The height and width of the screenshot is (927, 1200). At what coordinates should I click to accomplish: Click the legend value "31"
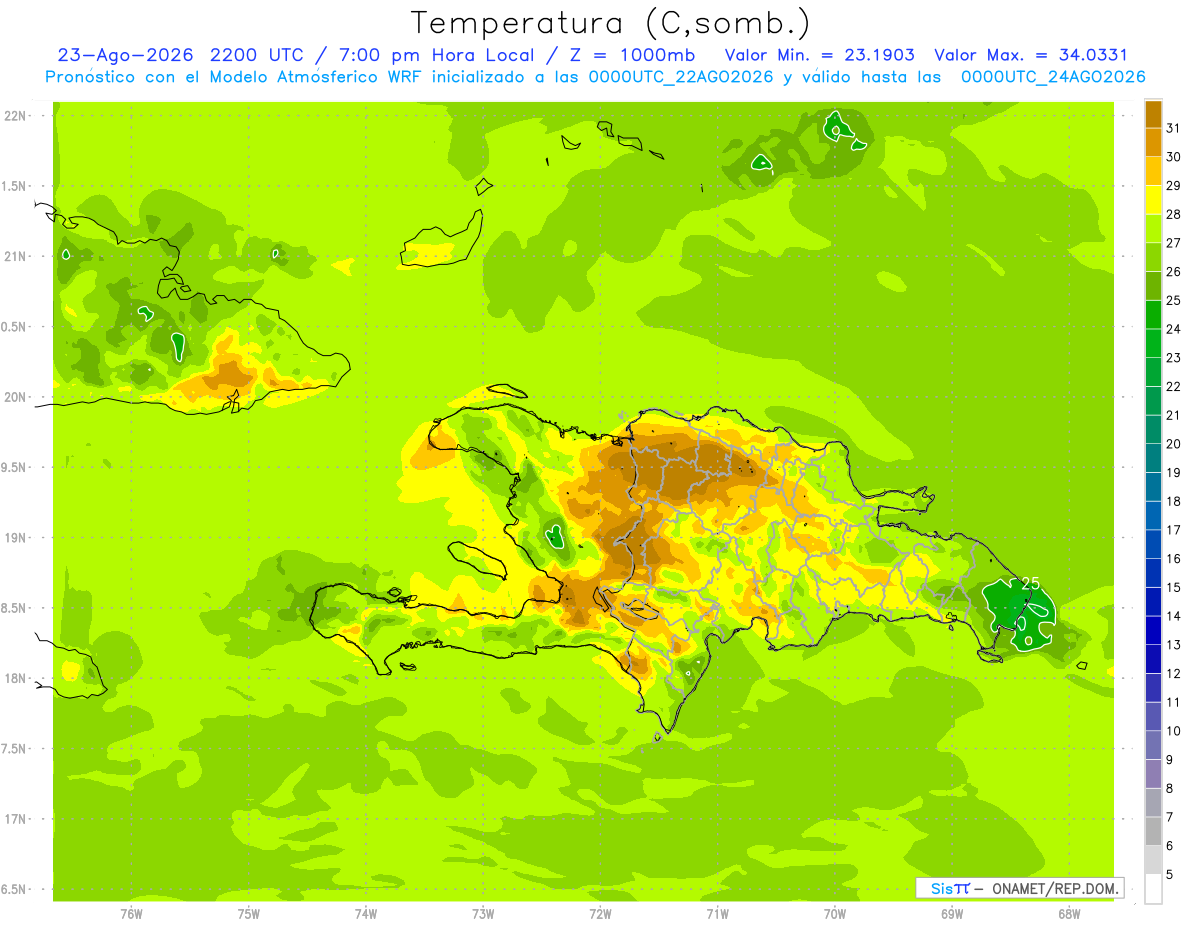[x=1174, y=128]
